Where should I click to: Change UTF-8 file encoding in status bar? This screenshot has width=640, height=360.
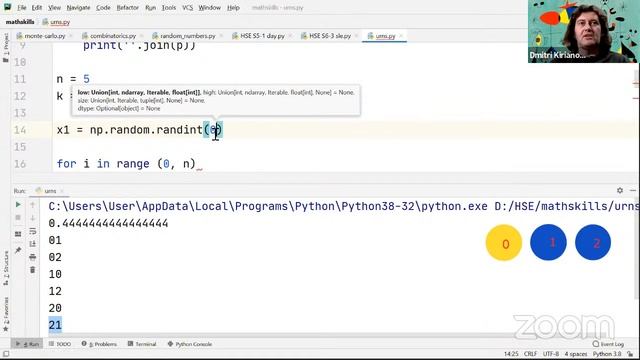coord(551,354)
